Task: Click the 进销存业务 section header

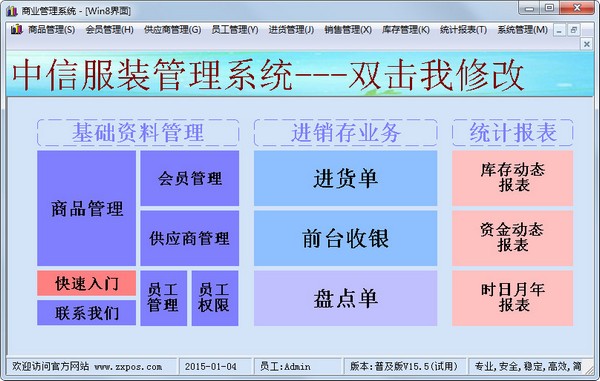Action: [346, 132]
